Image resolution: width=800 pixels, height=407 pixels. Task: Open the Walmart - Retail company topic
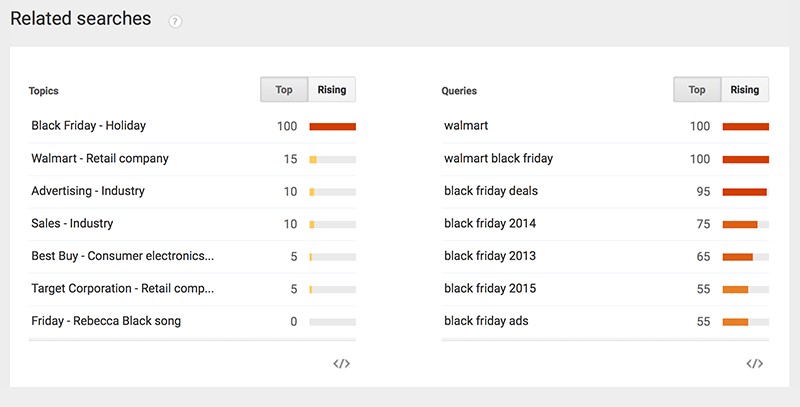pyautogui.click(x=100, y=158)
